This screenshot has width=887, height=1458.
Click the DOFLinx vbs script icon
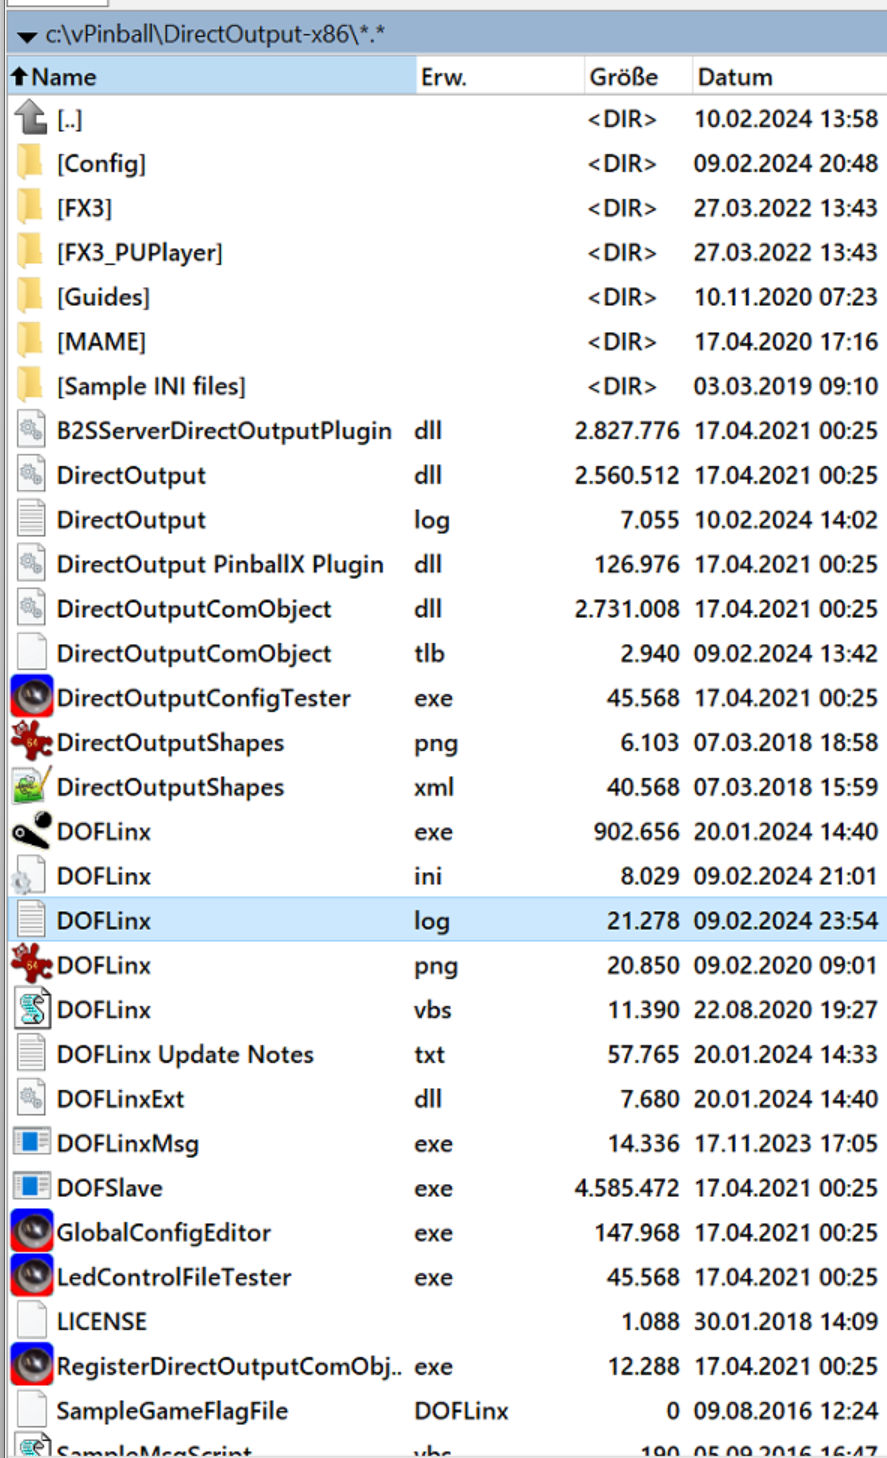click(31, 1009)
